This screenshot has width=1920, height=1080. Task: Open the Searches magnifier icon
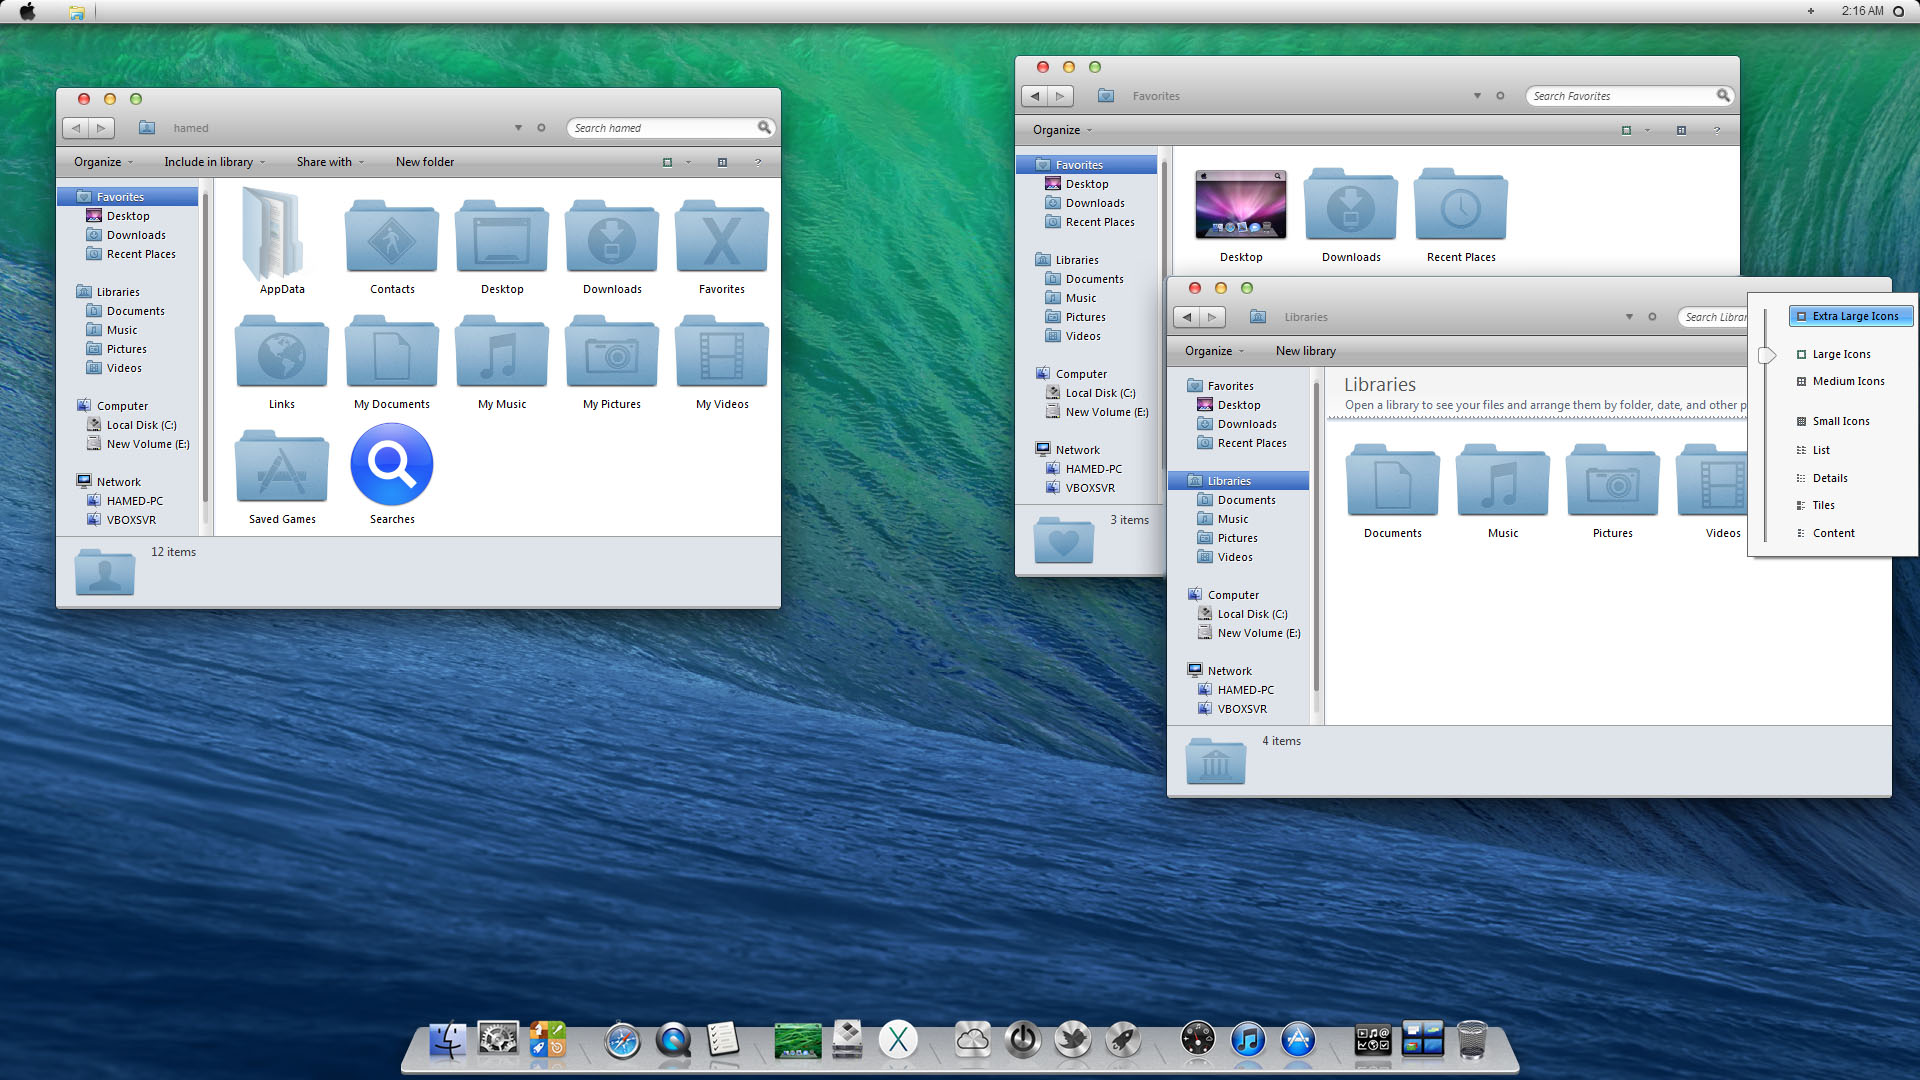[x=392, y=464]
